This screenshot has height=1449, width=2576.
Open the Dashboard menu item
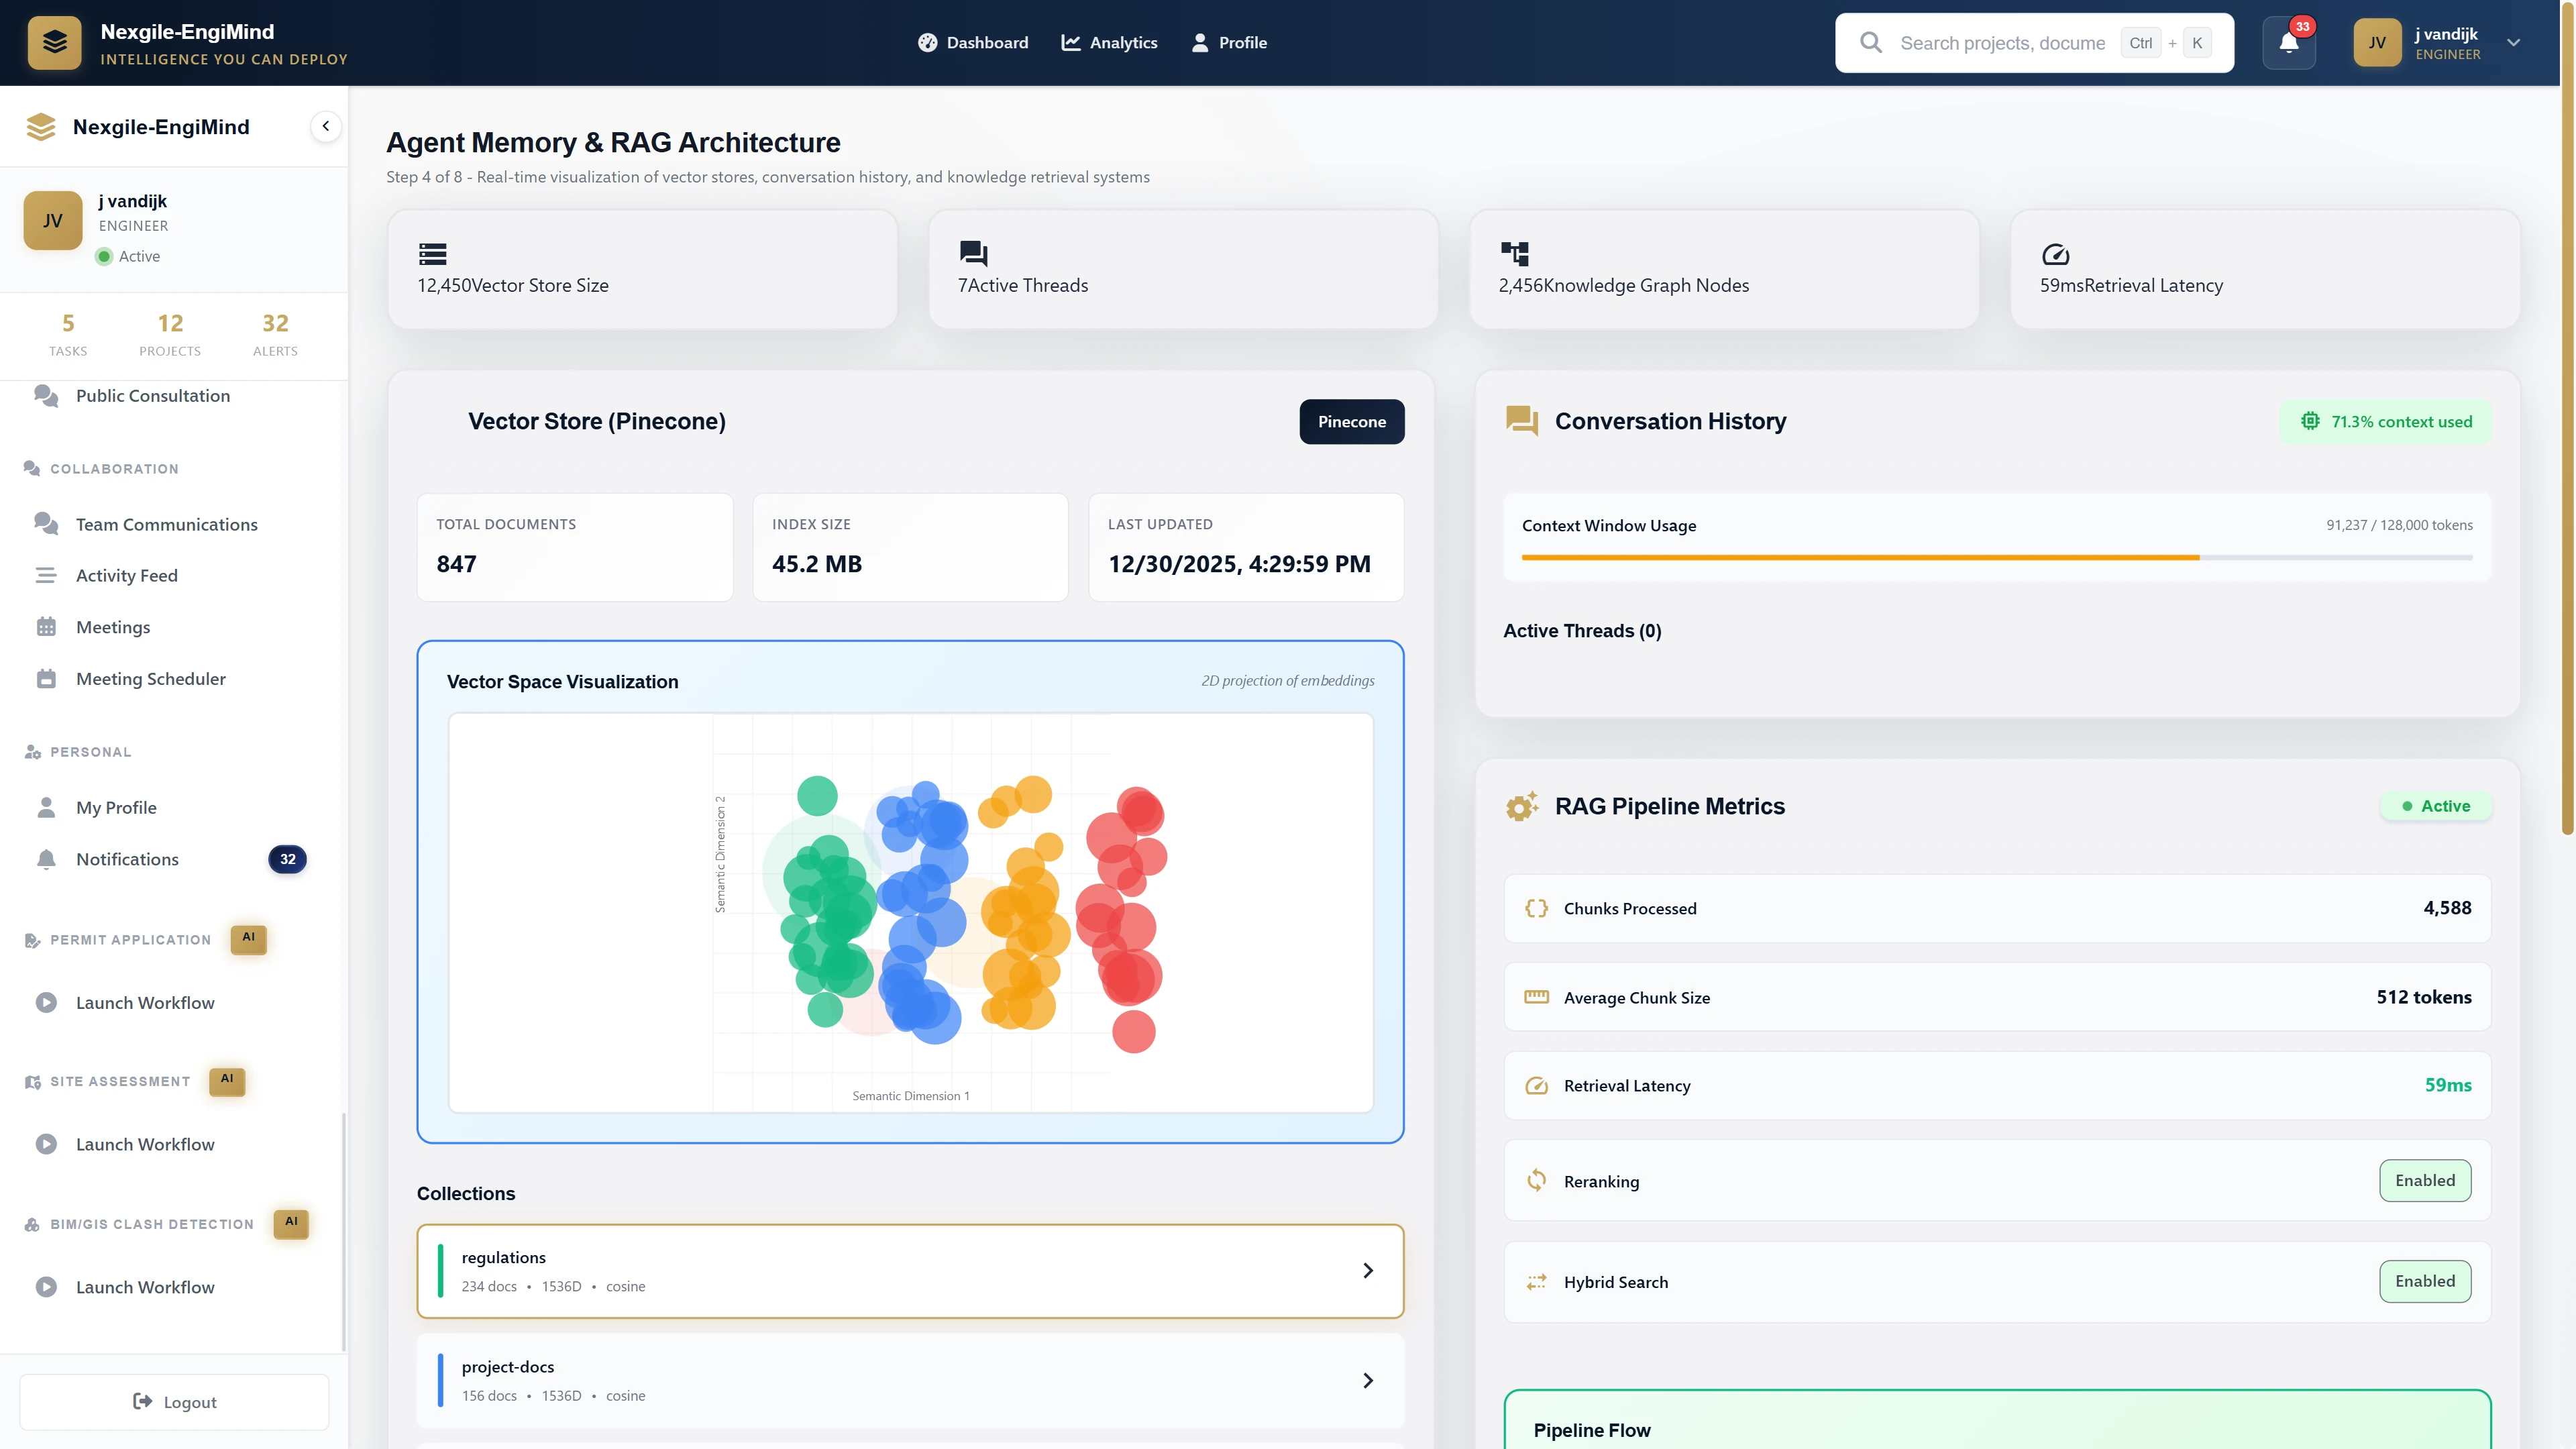[x=973, y=43]
